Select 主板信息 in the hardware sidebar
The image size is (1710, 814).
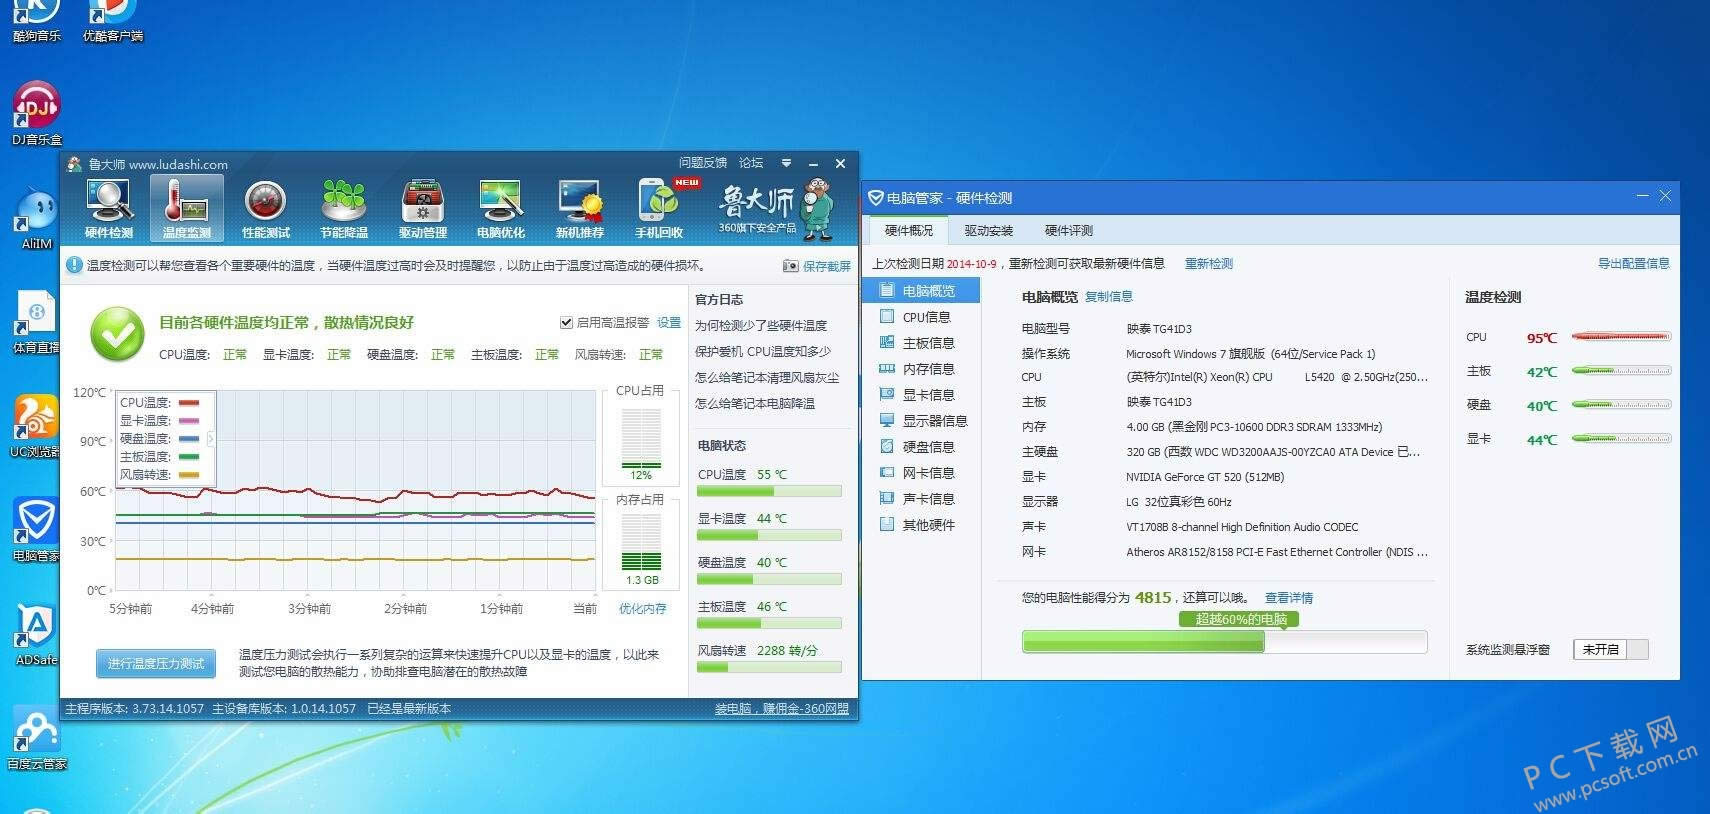[x=921, y=343]
